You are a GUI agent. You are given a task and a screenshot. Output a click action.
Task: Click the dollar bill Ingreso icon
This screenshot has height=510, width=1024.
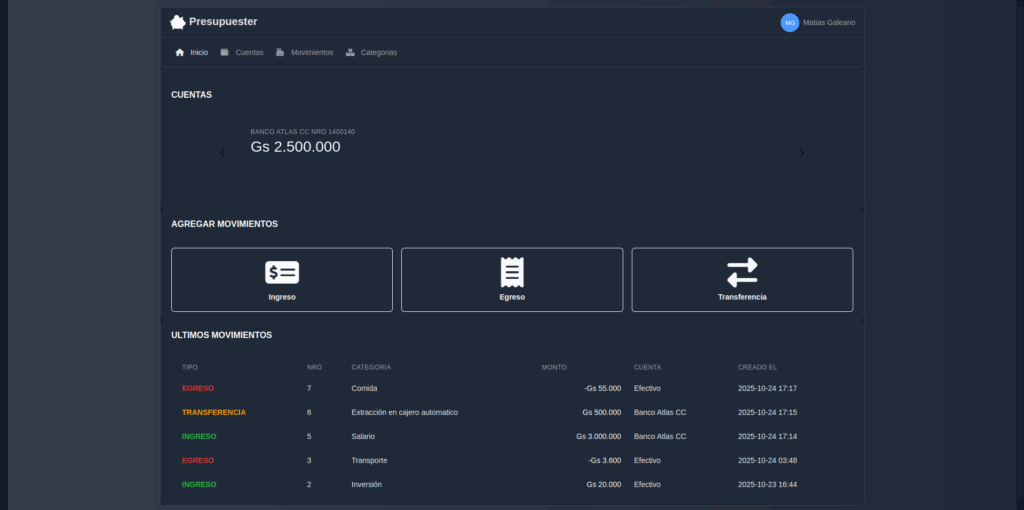click(282, 272)
